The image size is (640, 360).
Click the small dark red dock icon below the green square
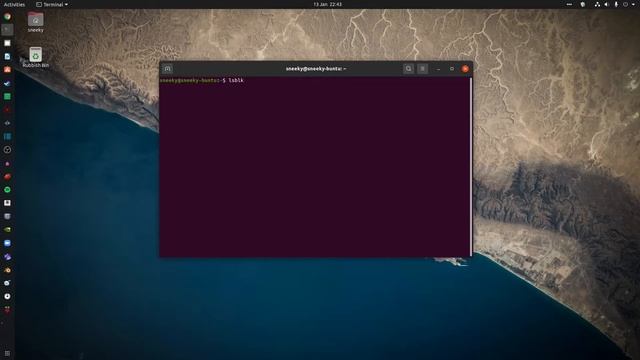point(7,110)
